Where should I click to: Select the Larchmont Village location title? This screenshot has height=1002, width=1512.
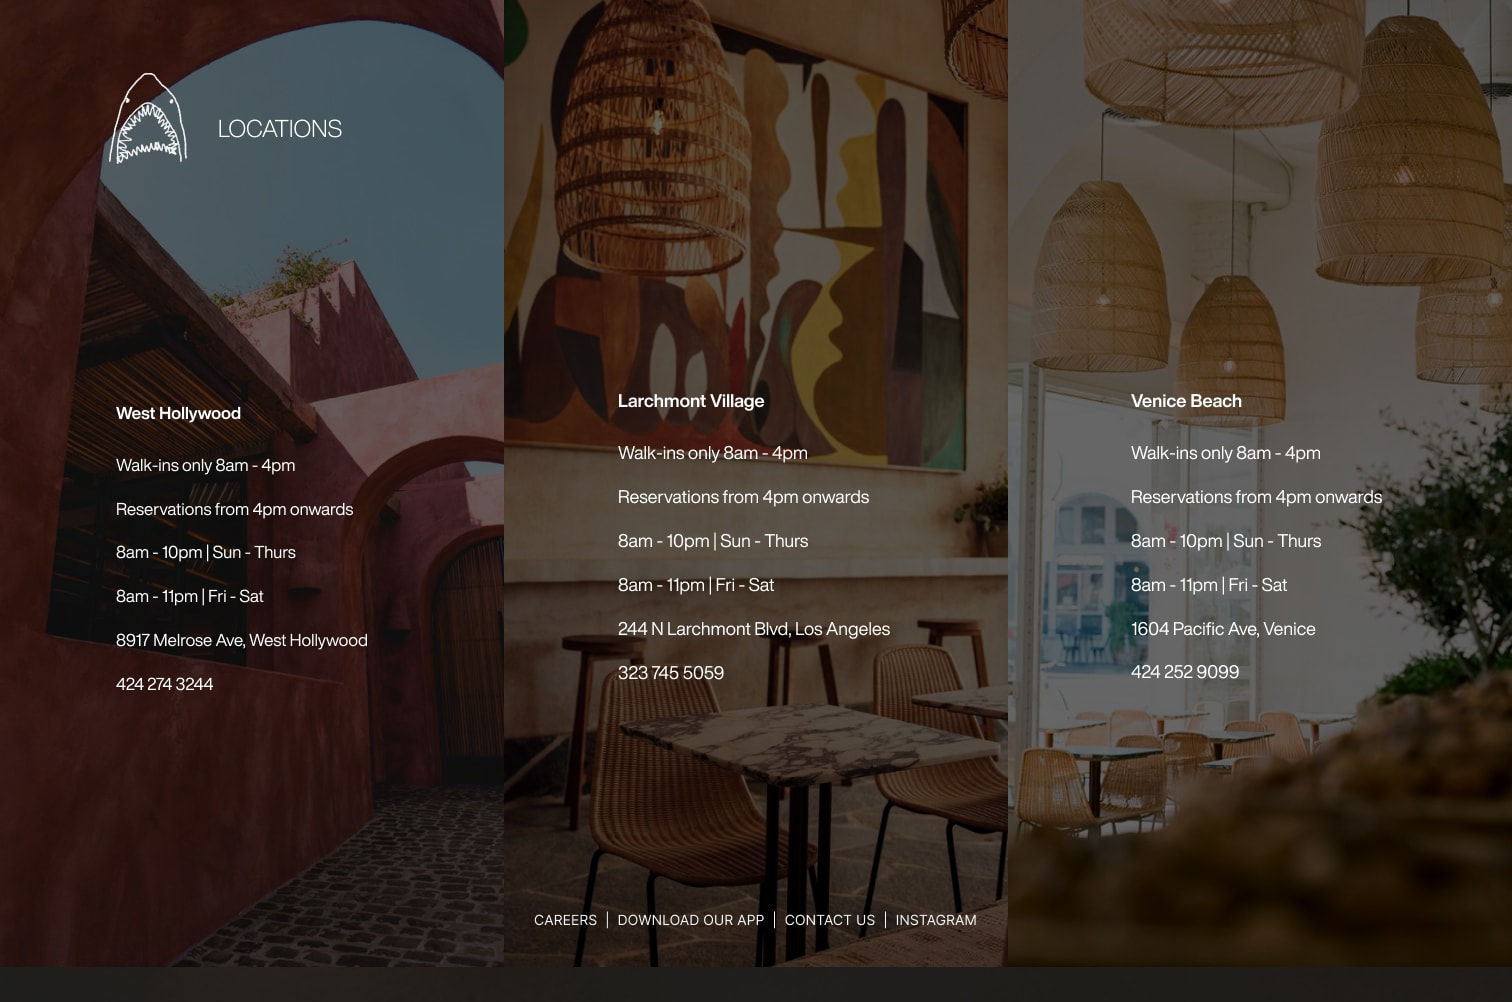691,401
